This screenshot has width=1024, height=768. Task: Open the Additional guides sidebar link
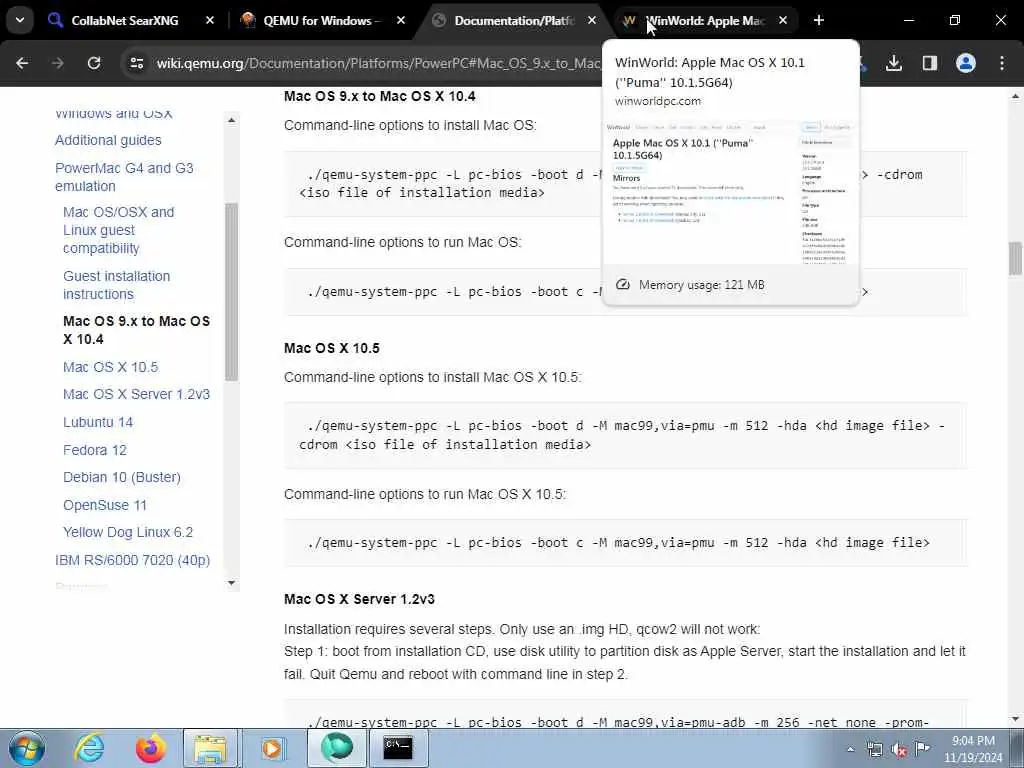pyautogui.click(x=108, y=140)
